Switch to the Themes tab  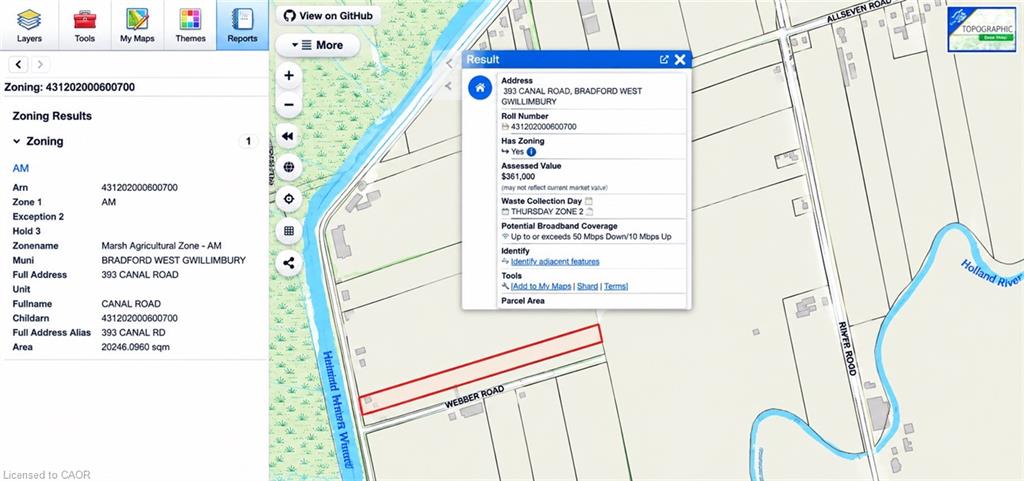click(x=190, y=25)
